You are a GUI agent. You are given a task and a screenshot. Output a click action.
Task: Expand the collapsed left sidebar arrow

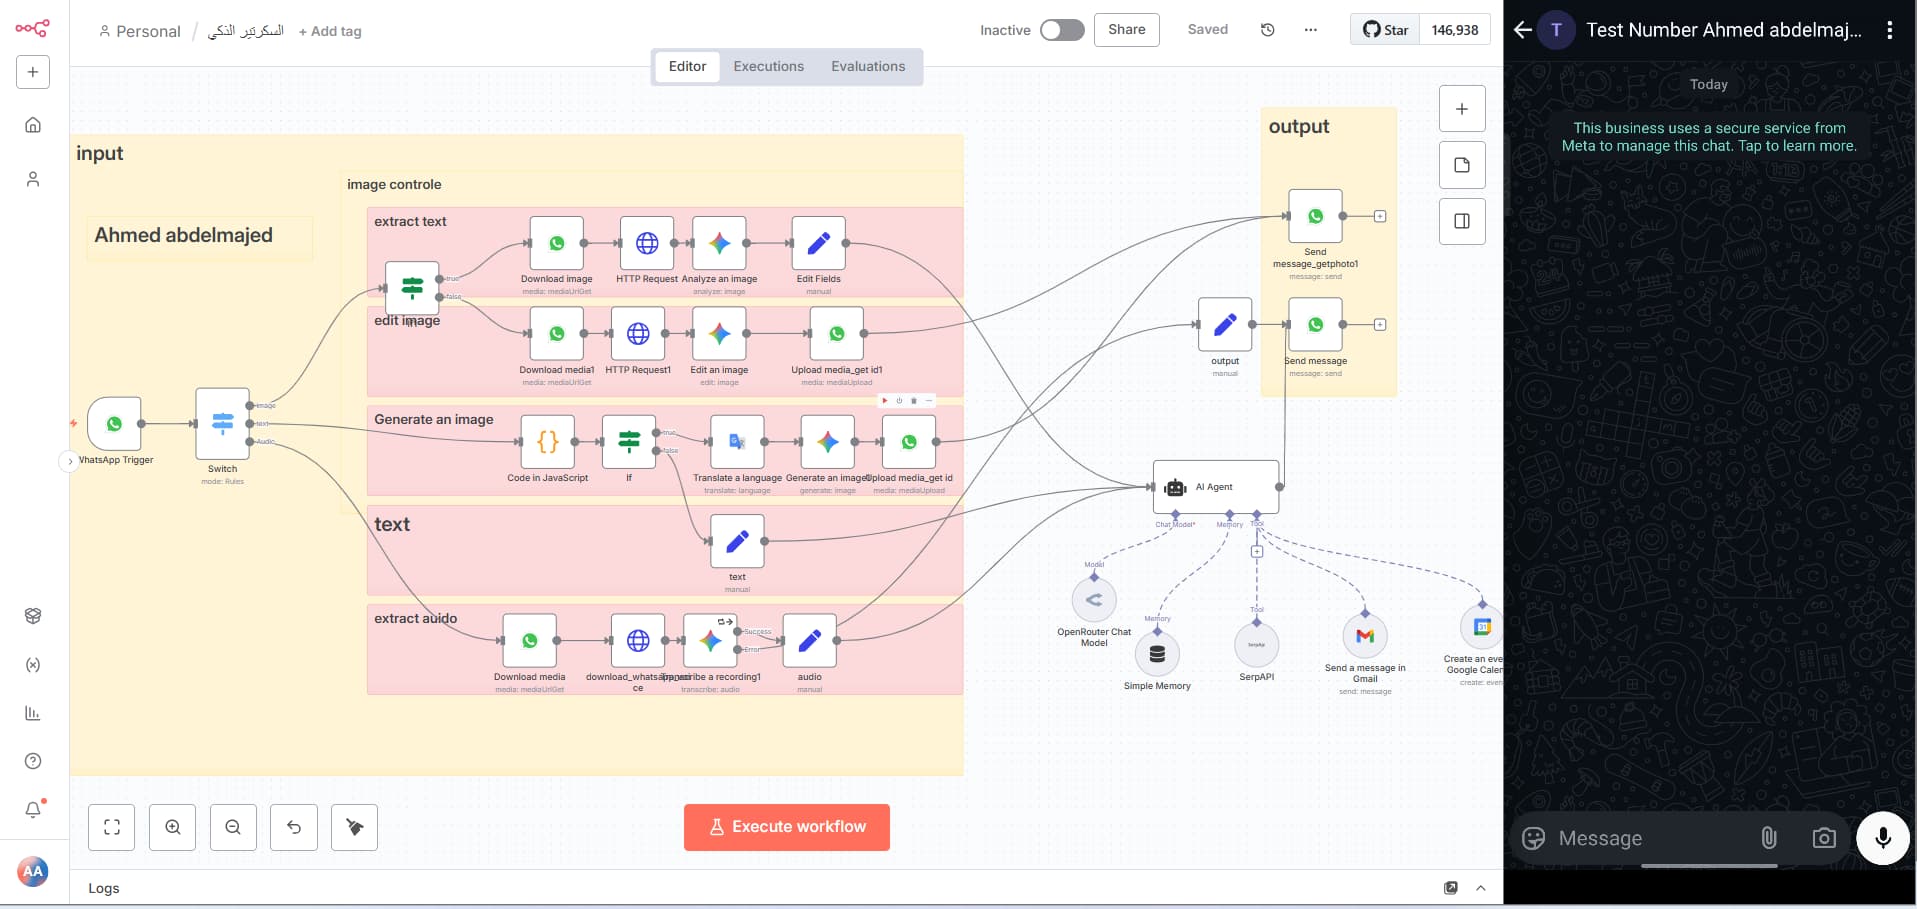[x=69, y=461]
